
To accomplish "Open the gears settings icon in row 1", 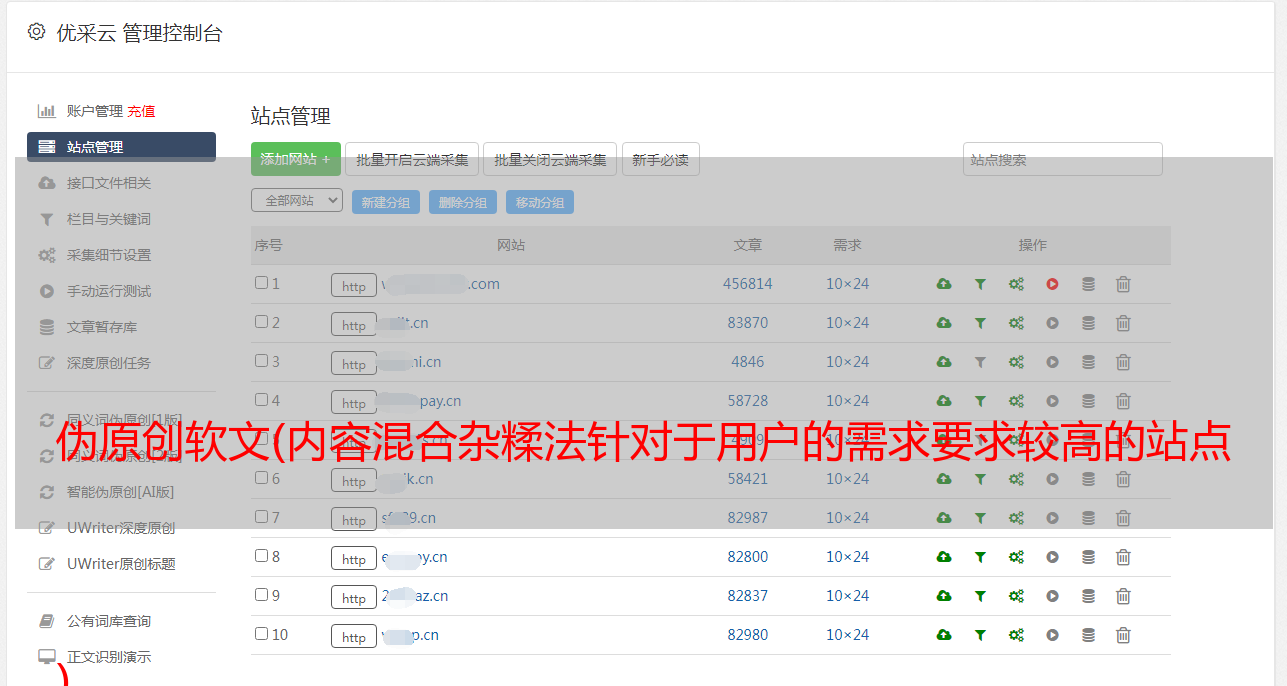I will (1016, 284).
